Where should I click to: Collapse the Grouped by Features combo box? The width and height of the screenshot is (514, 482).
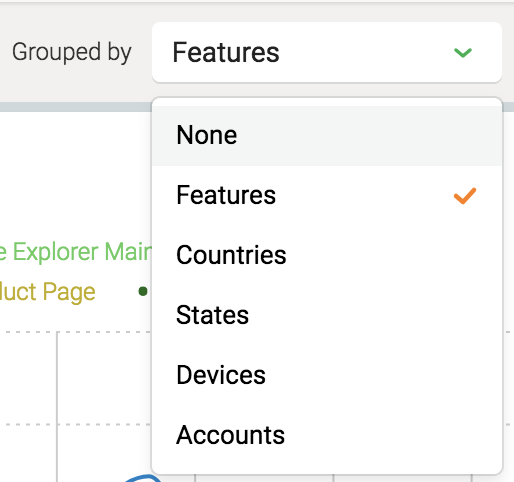click(327, 52)
